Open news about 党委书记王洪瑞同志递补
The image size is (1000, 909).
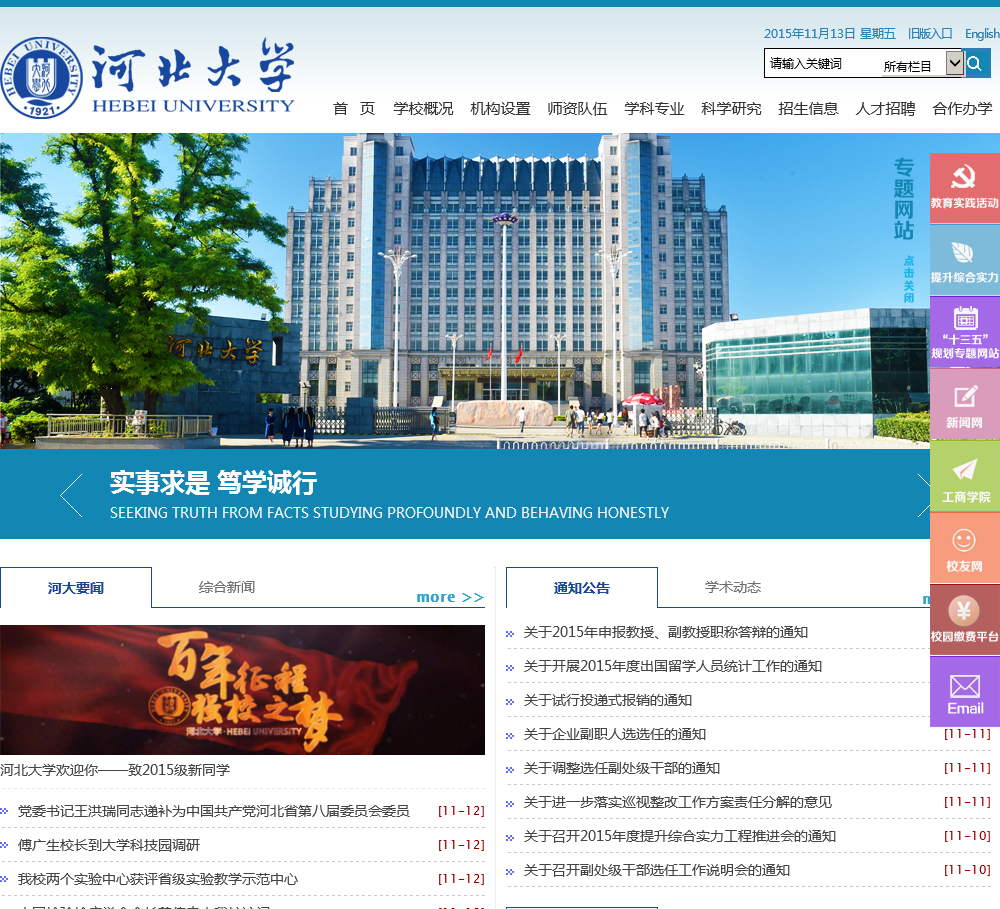click(214, 811)
